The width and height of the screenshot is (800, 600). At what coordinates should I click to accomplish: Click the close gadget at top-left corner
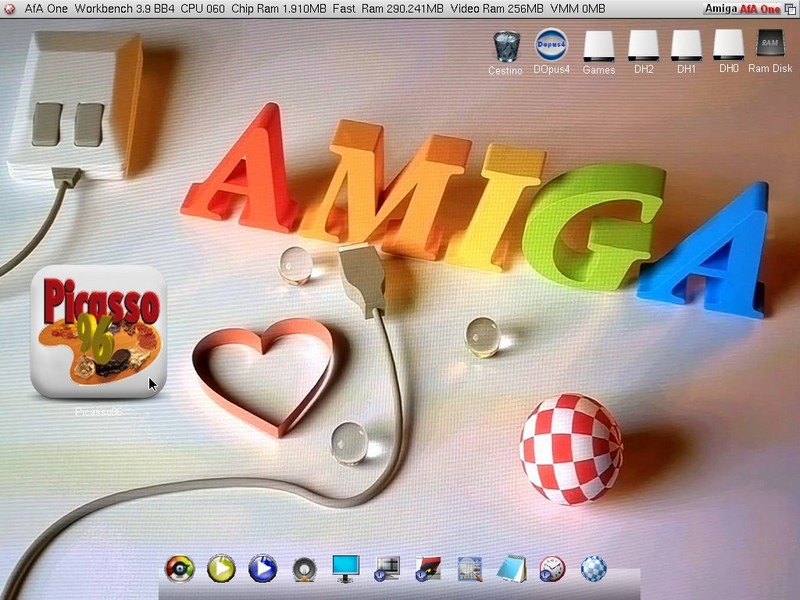click(x=8, y=9)
